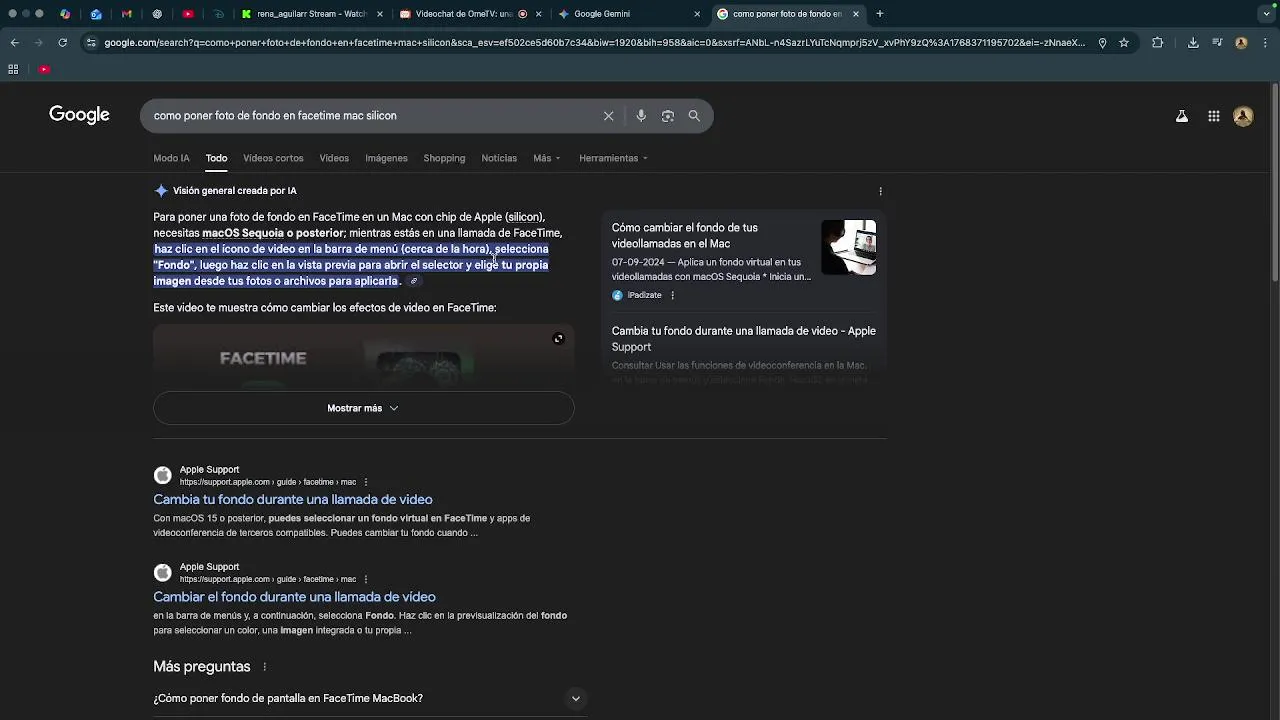Bookmark this page with the star icon

1124,43
